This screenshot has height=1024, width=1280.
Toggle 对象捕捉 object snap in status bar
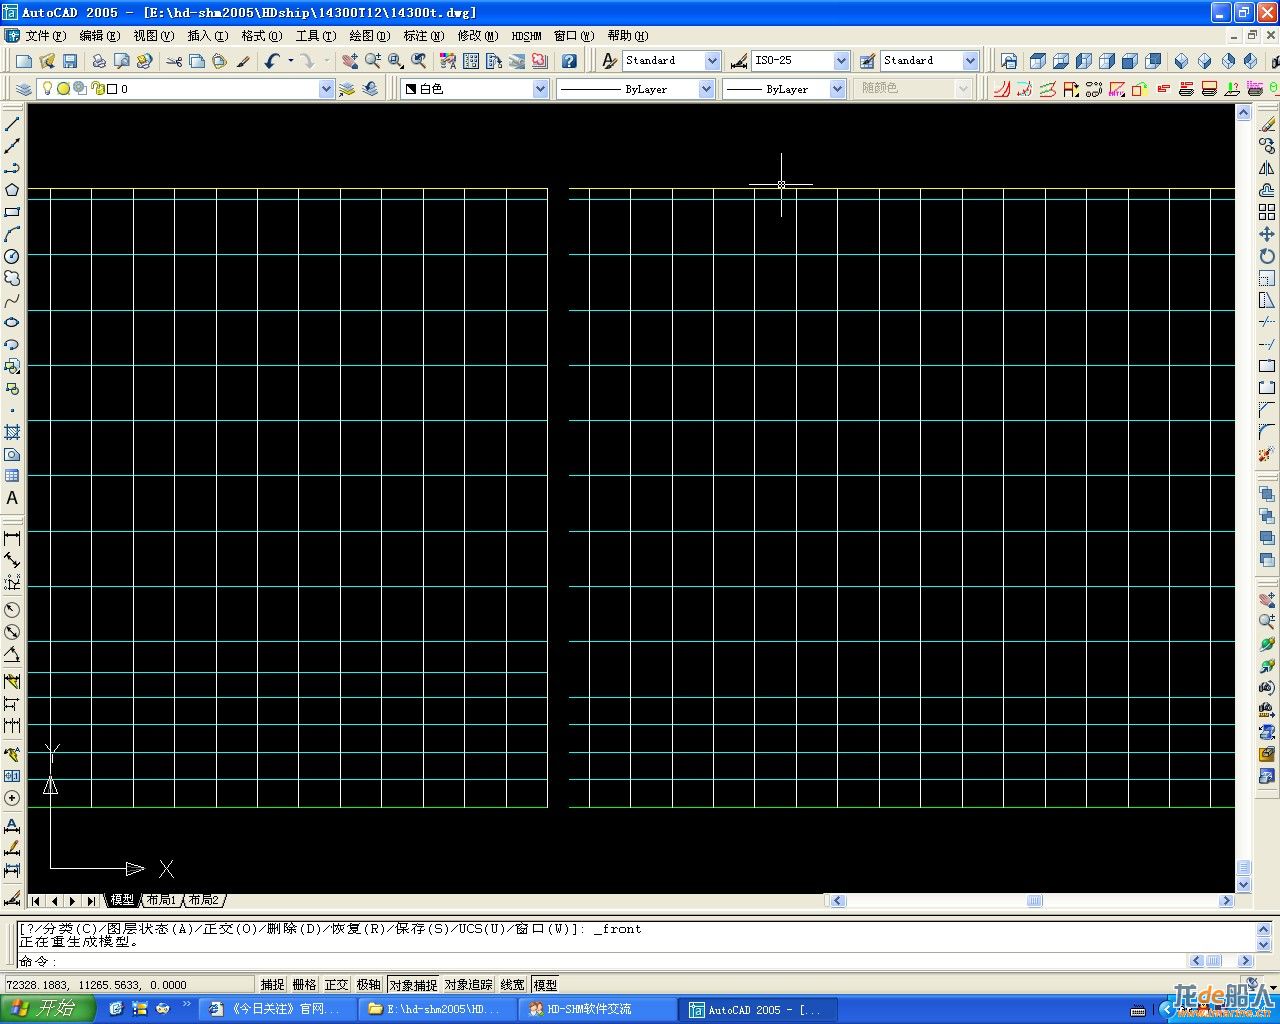[x=413, y=985]
